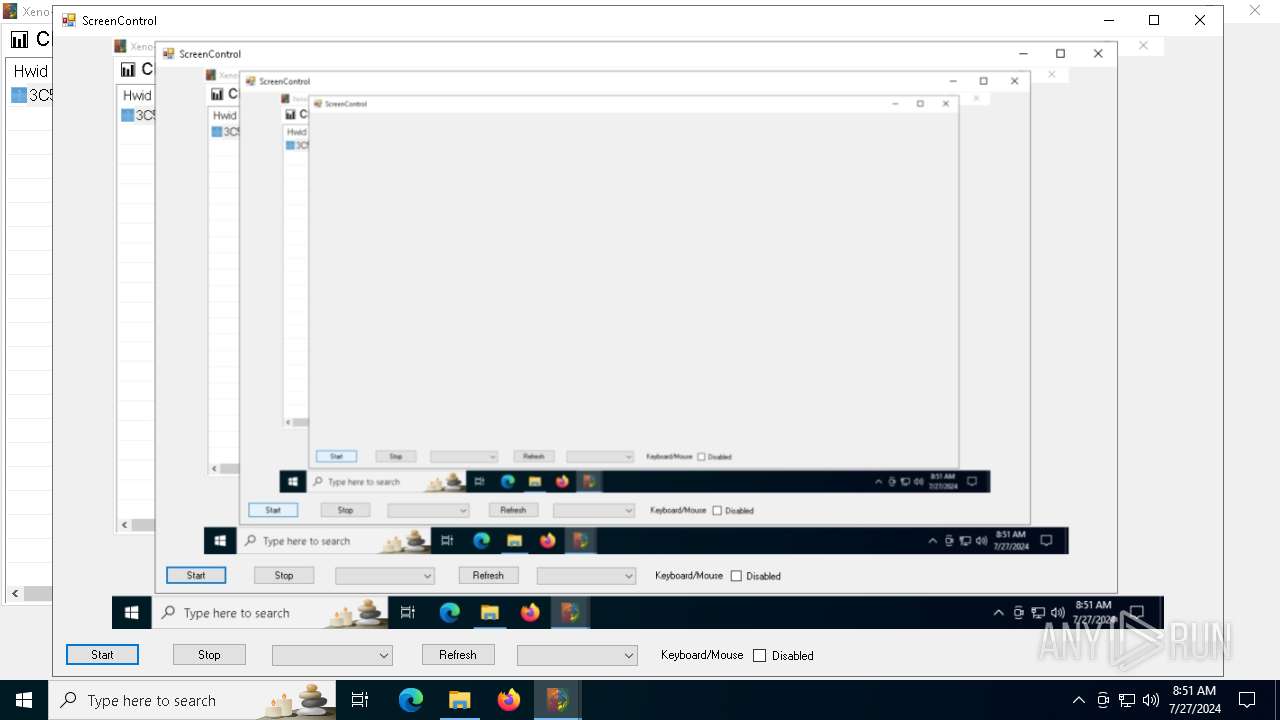
Task: Click the search box in the largest mirrored taskbar
Action: click(270, 613)
